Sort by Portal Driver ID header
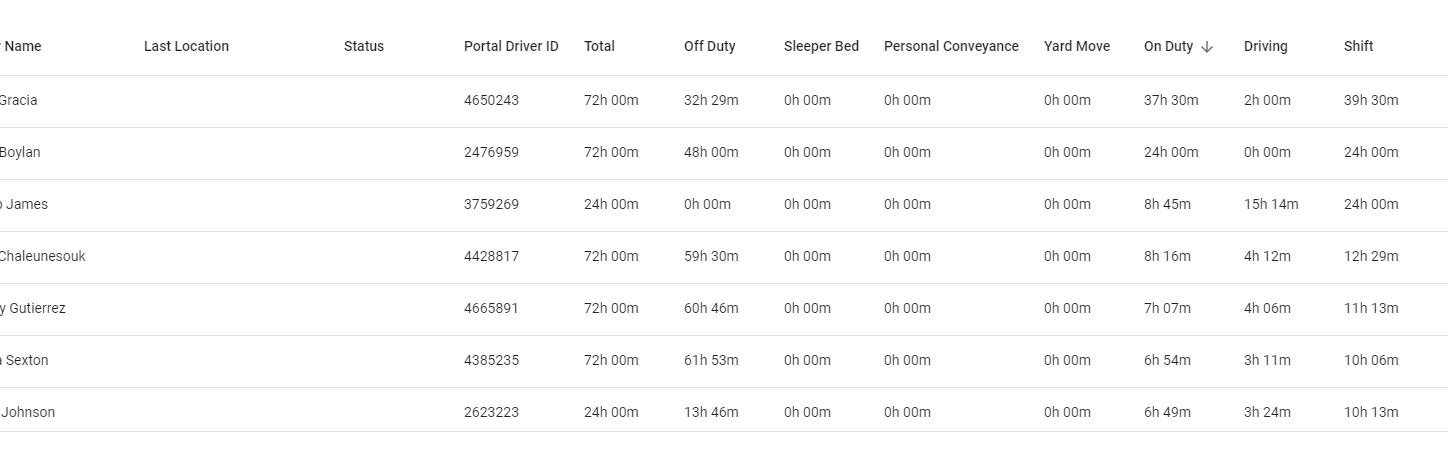 511,46
